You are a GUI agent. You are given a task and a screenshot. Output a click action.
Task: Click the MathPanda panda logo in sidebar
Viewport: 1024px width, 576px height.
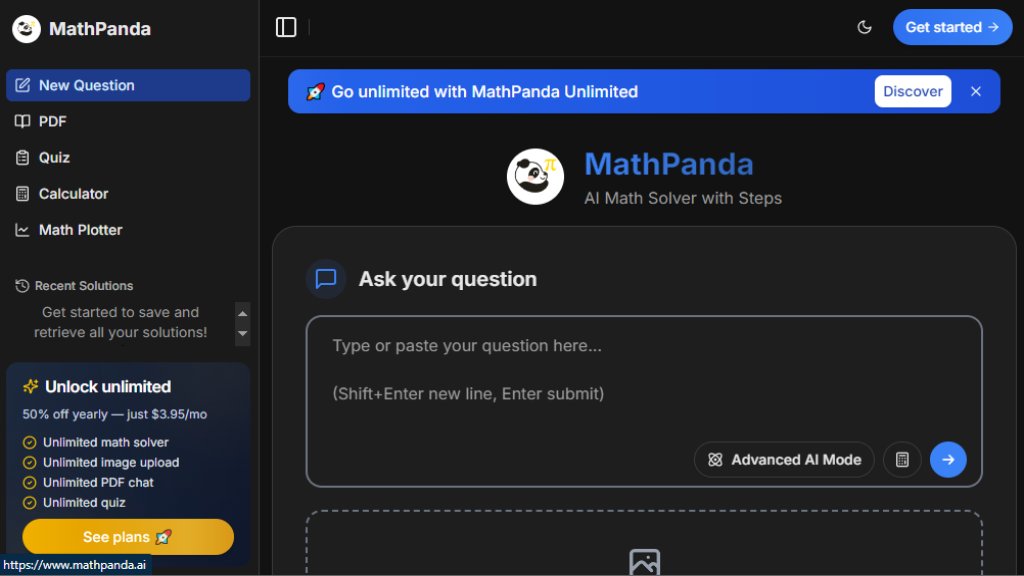click(26, 29)
